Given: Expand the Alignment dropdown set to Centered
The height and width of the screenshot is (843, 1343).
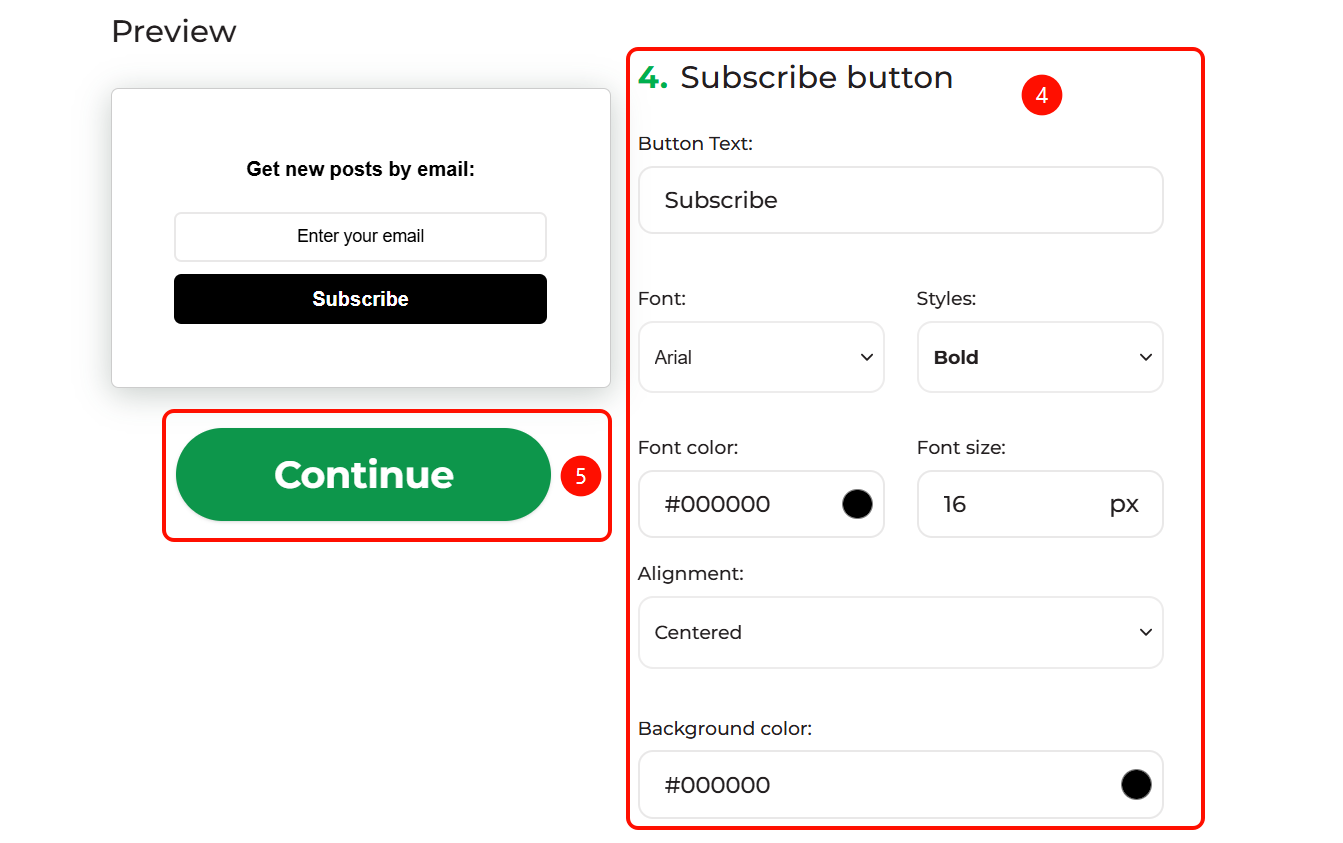Looking at the screenshot, I should tap(900, 632).
